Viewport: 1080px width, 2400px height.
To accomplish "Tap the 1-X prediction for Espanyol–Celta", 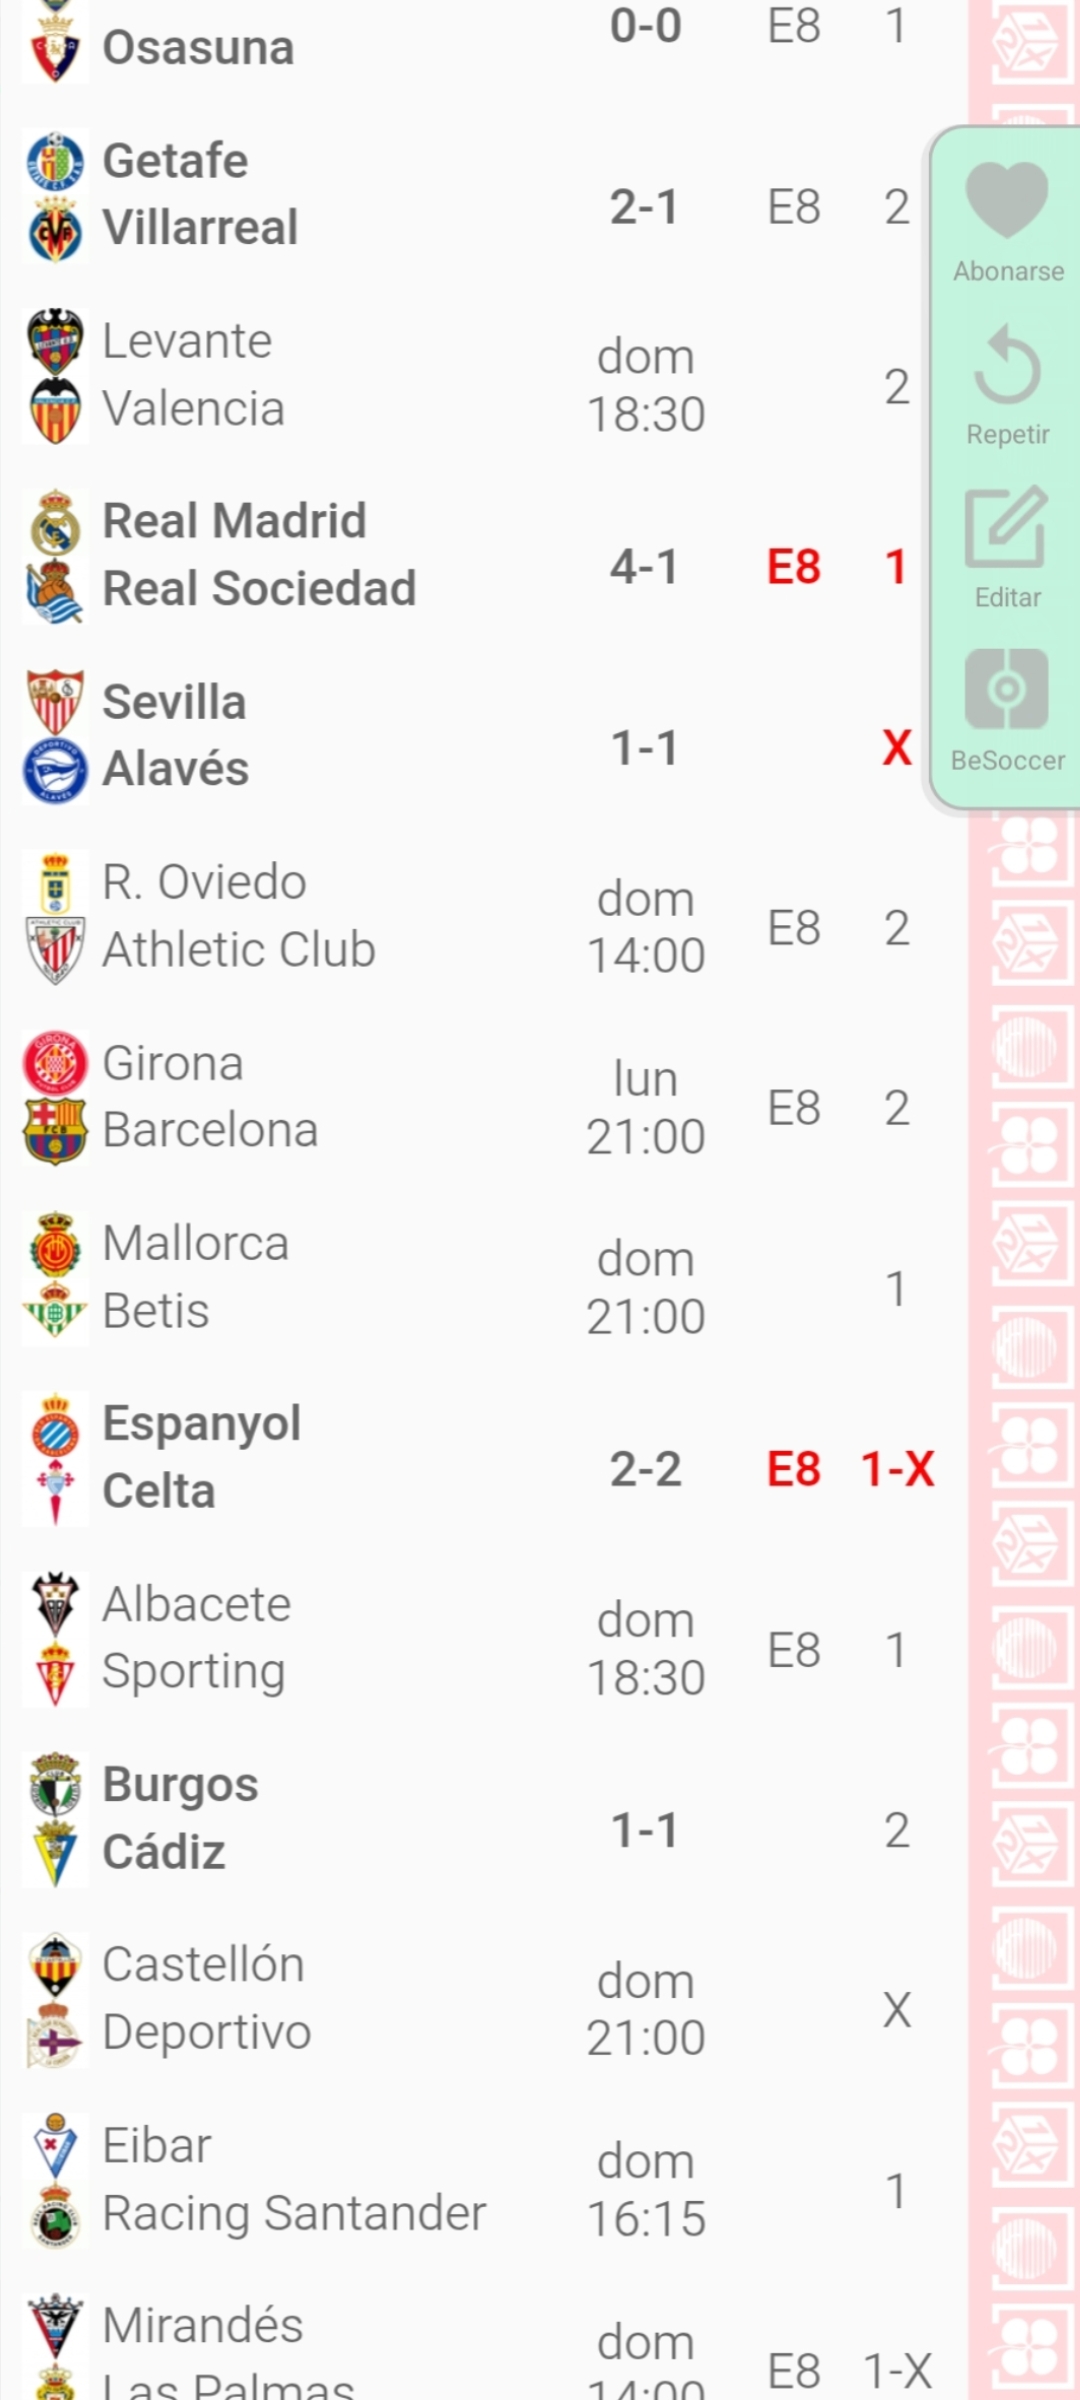I will pos(897,1469).
